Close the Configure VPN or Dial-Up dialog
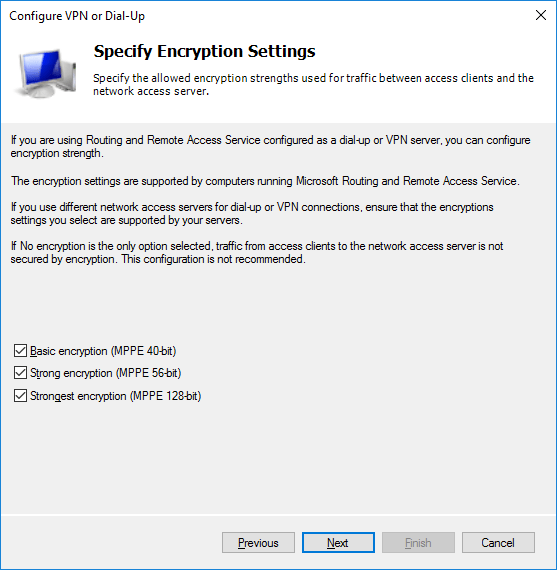557x570 pixels. click(x=541, y=15)
